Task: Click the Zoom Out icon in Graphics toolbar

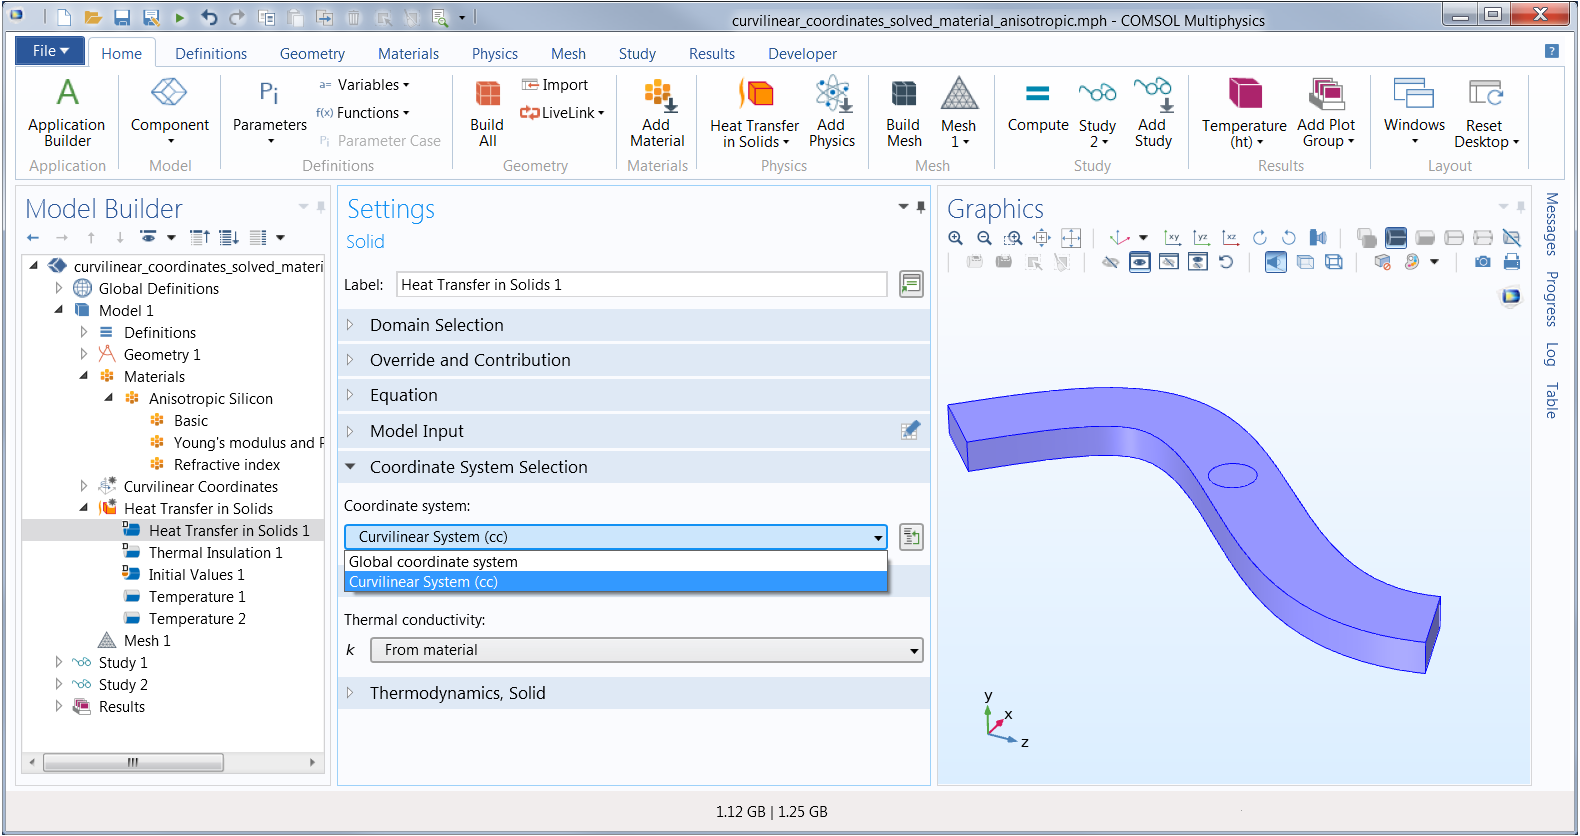Action: coord(984,238)
